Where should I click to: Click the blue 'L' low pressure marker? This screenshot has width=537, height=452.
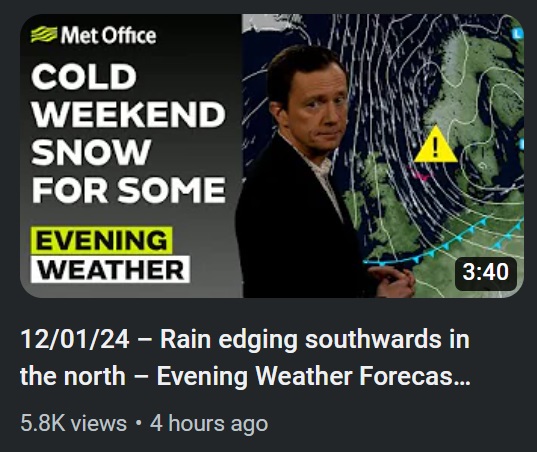pos(517,33)
